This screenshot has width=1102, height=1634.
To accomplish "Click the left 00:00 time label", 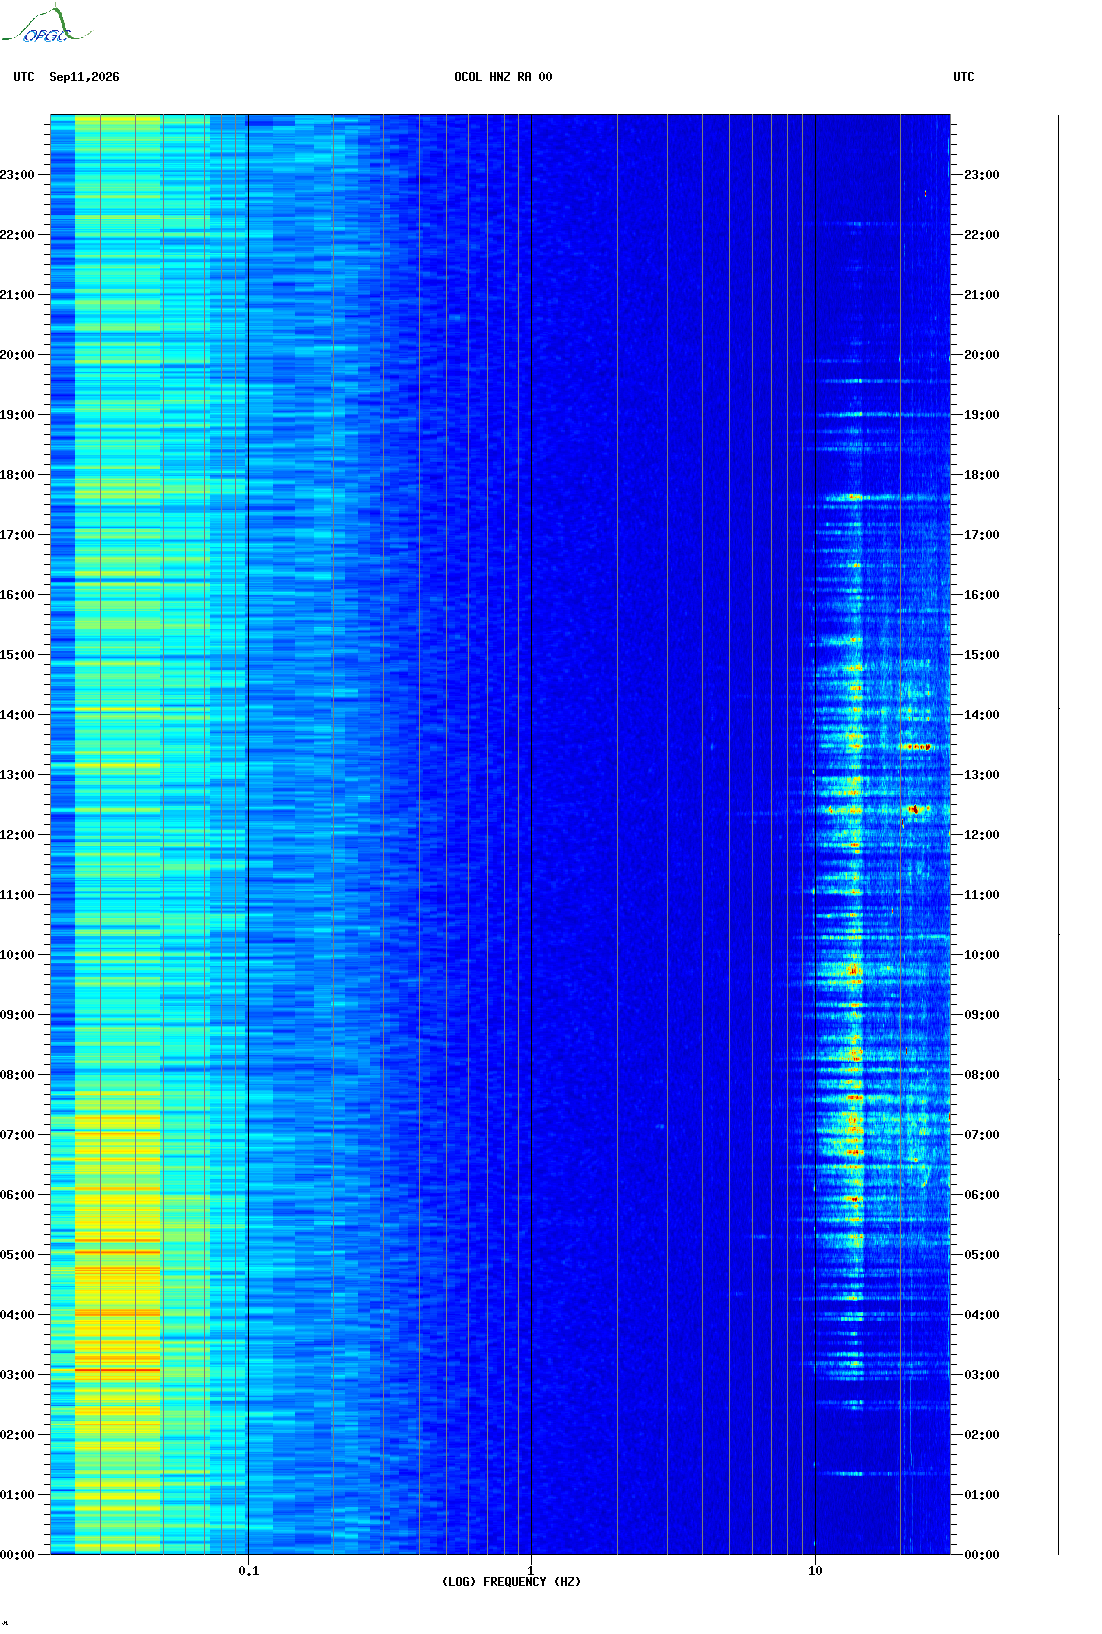I will click(17, 1555).
